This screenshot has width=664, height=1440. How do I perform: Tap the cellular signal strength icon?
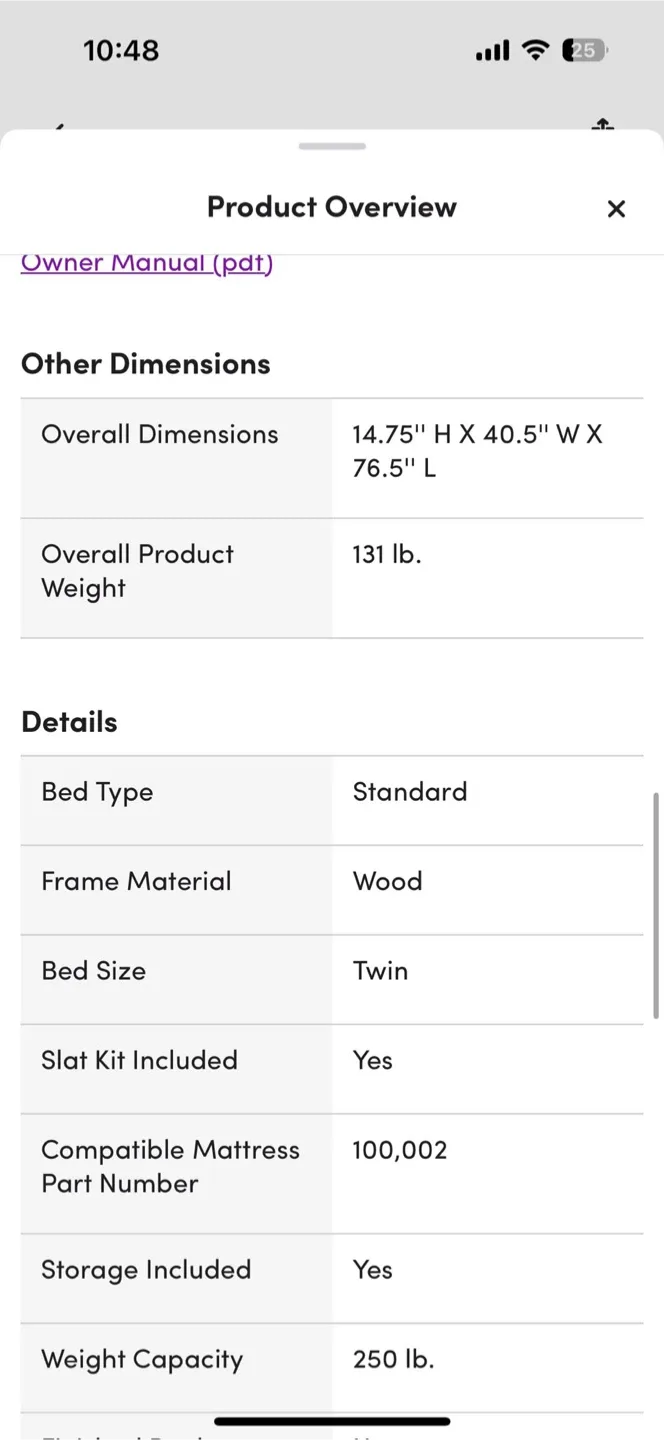point(491,50)
